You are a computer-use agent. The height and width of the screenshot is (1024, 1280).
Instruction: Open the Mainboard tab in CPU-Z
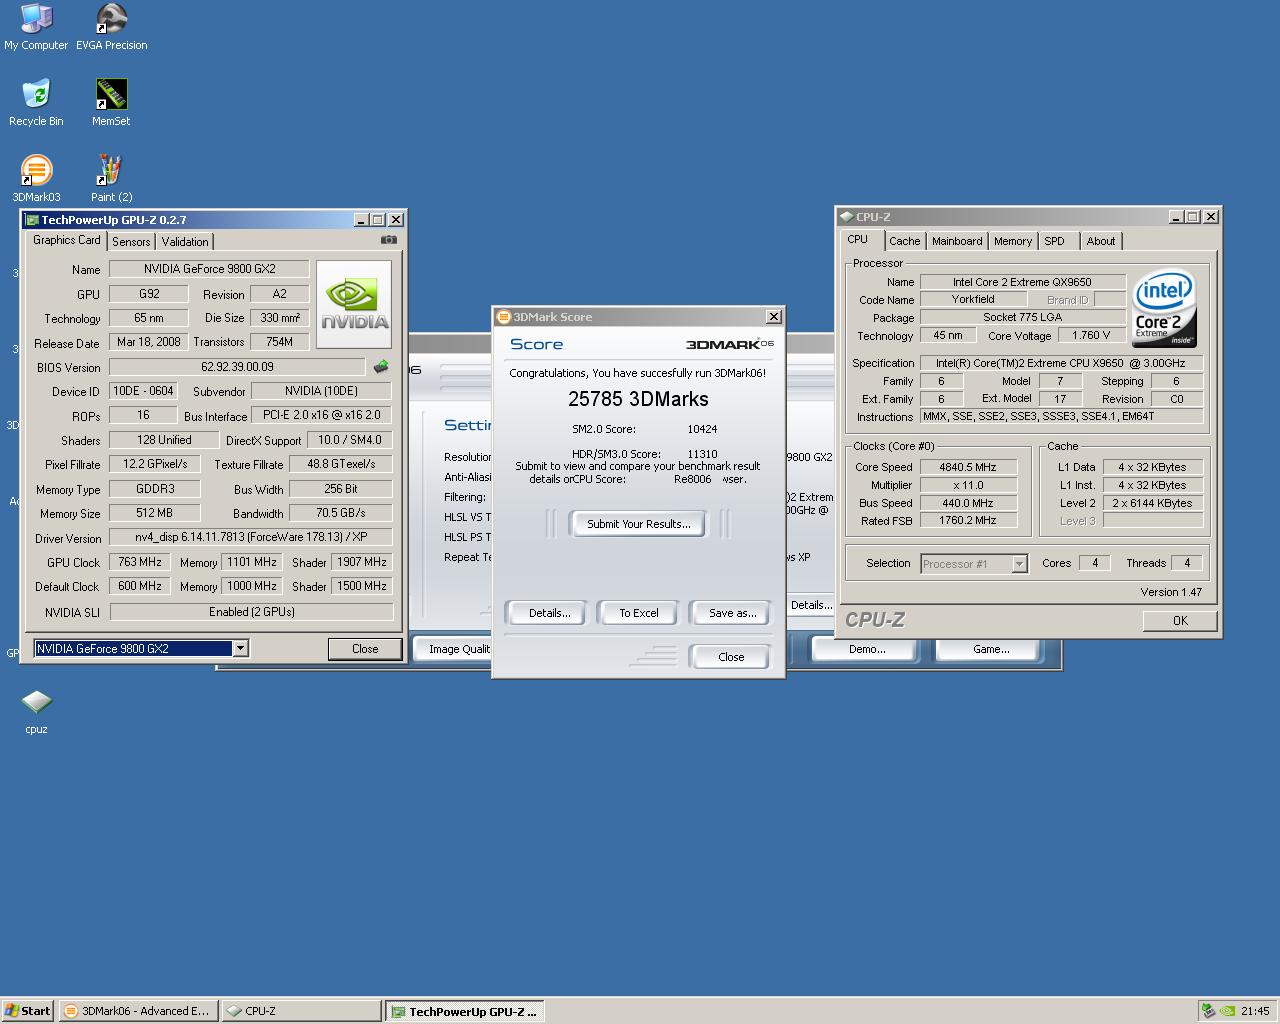tap(957, 241)
